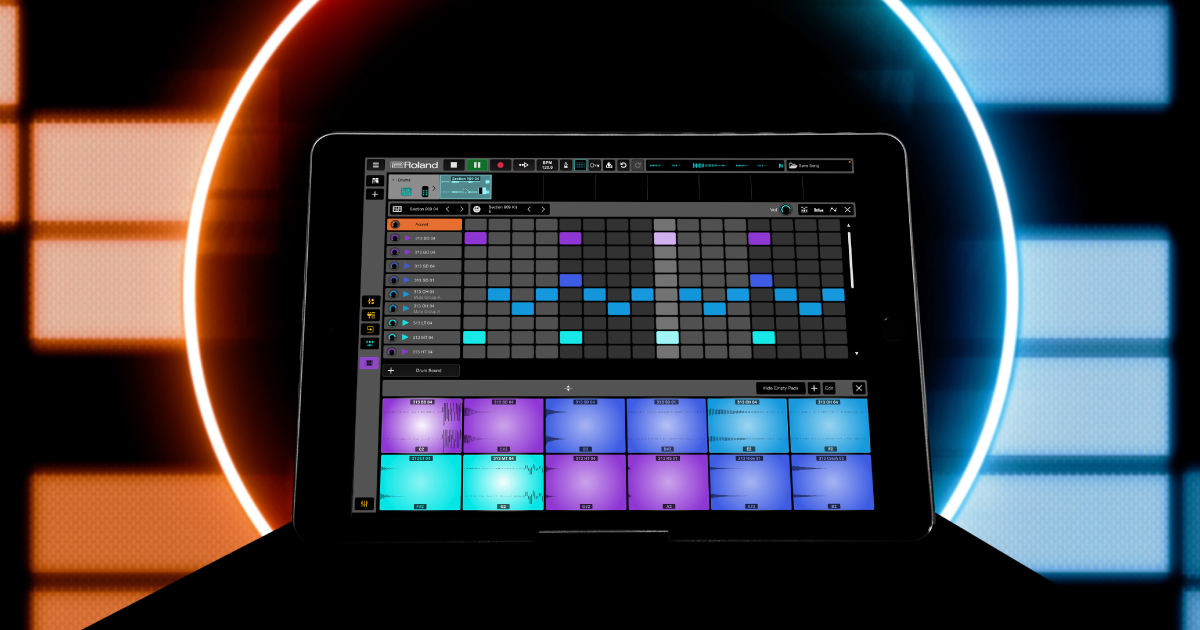Toggle Ovr overdub mode in the toolbar
The height and width of the screenshot is (630, 1200).
(594, 166)
